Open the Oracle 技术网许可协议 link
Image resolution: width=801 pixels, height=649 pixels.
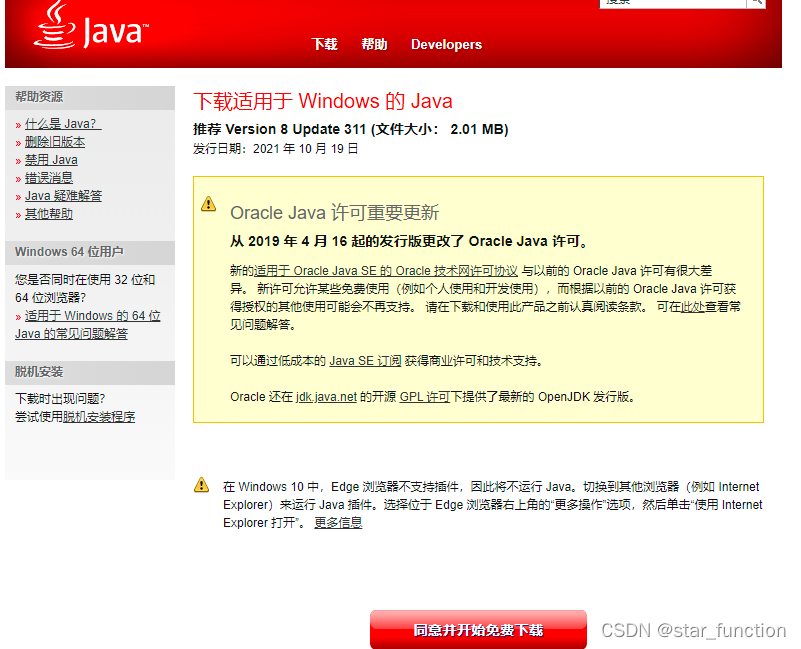click(386, 271)
